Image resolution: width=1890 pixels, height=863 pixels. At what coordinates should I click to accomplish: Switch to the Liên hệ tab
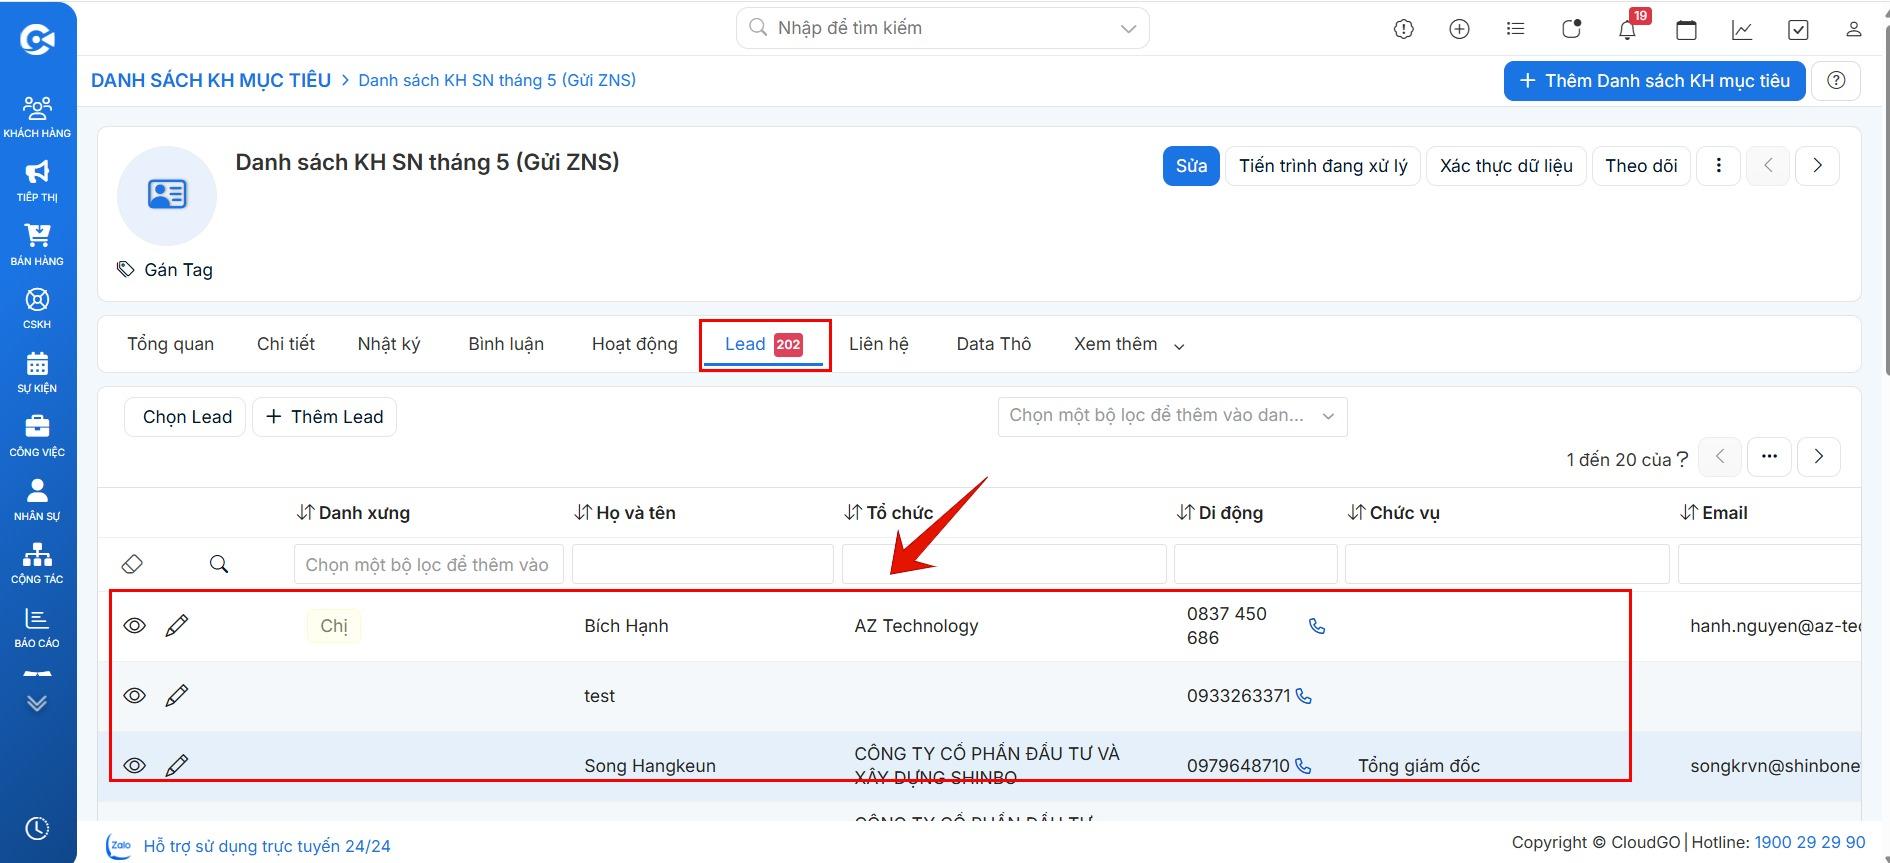click(x=879, y=344)
